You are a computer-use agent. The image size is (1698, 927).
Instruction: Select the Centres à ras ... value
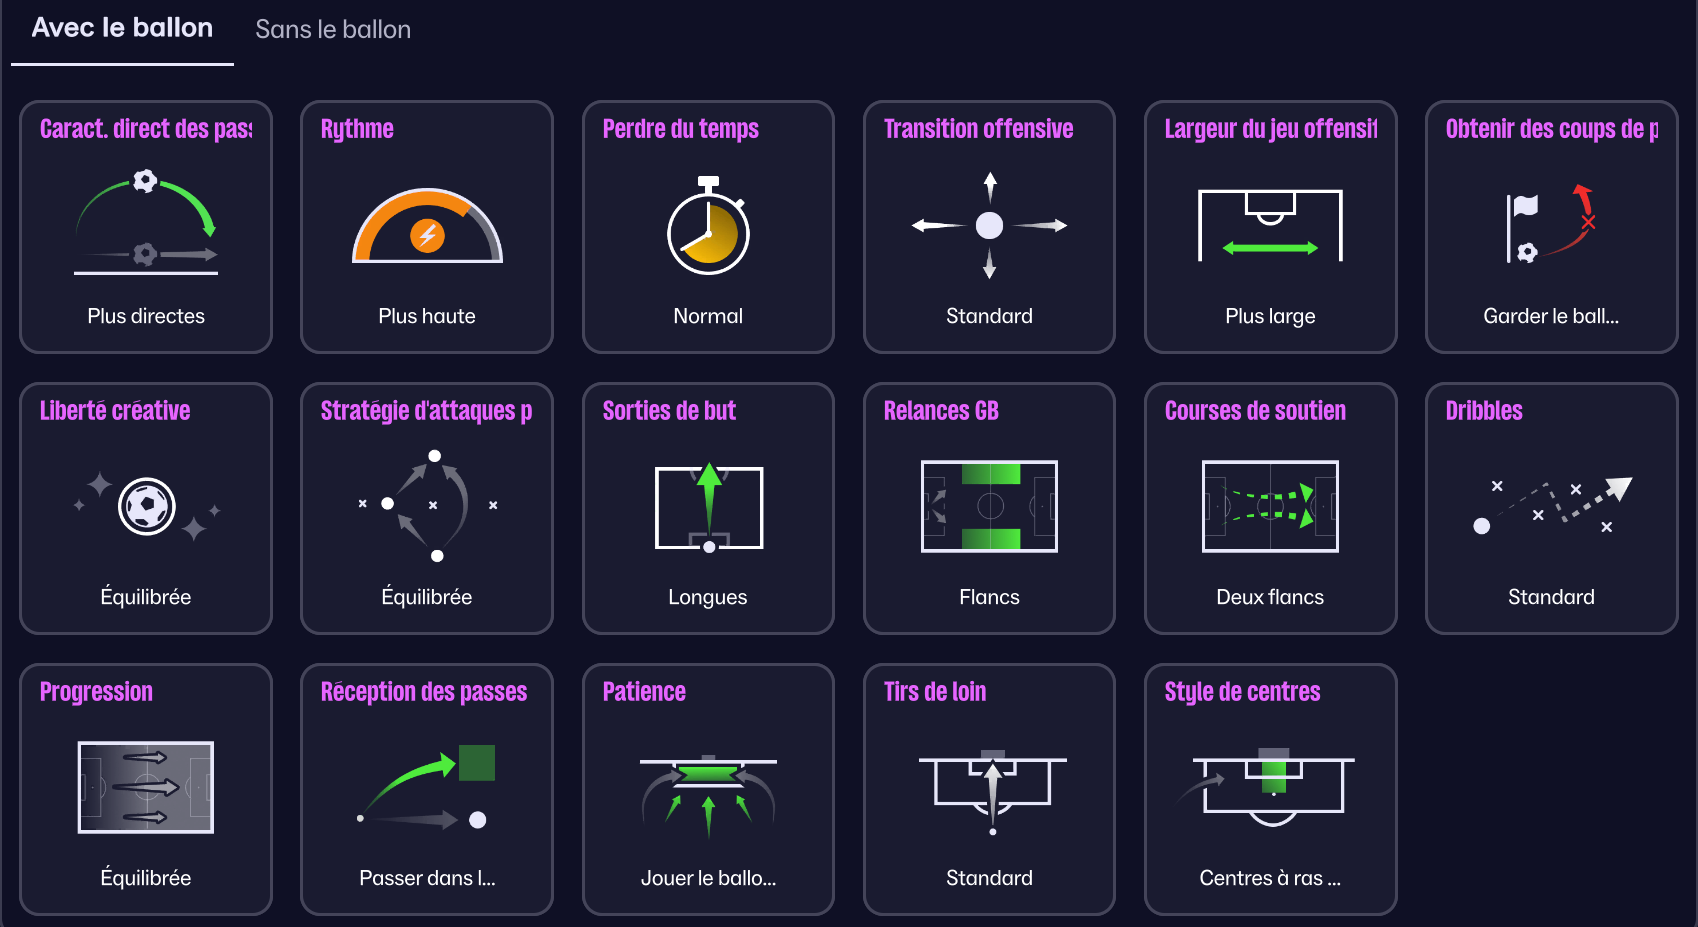[x=1270, y=878]
